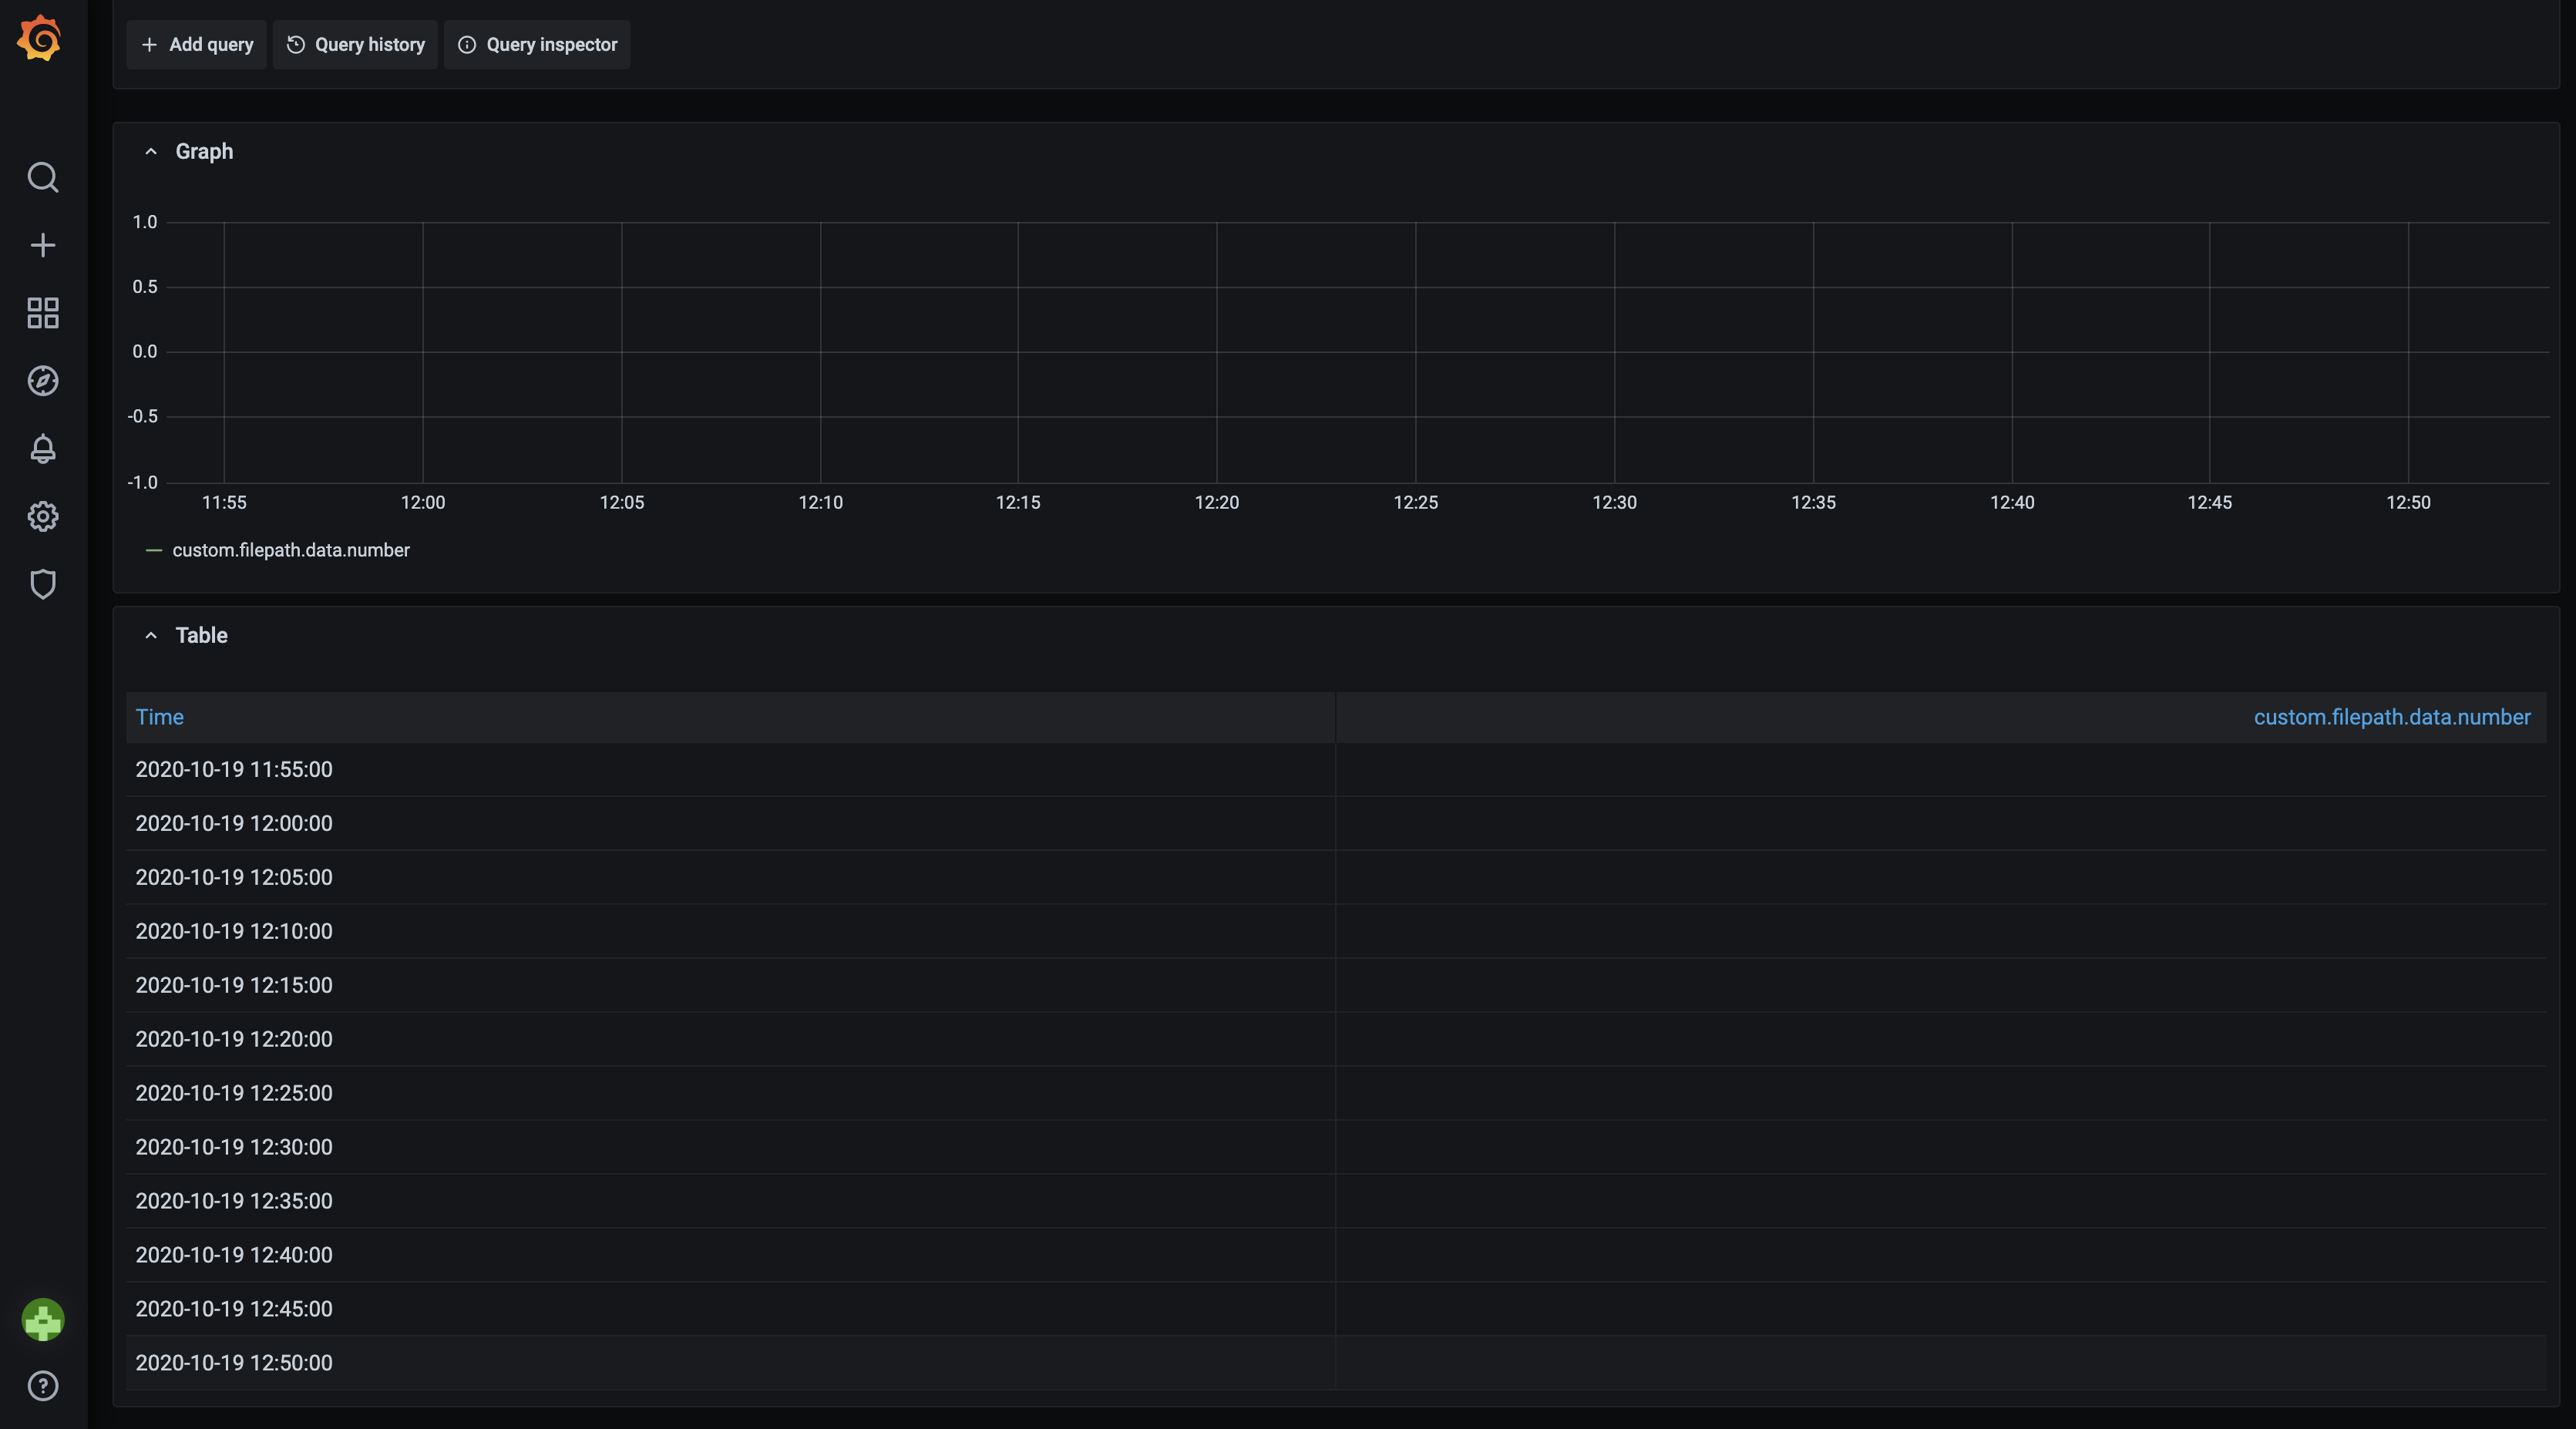Select the Create (plus) icon
Screen dimensions: 2576x1429
click(x=43, y=245)
